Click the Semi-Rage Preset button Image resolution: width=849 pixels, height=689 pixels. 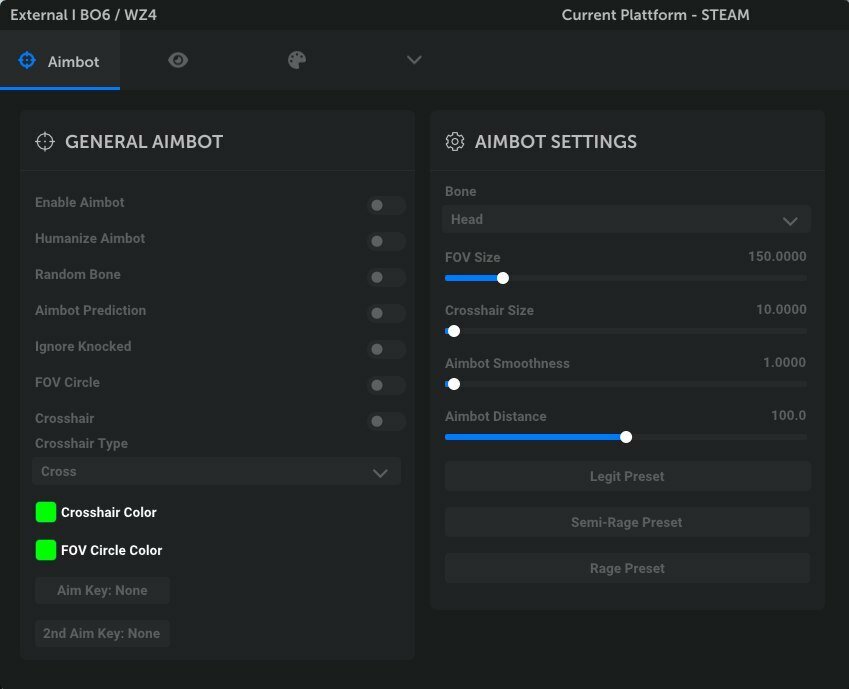tap(627, 522)
